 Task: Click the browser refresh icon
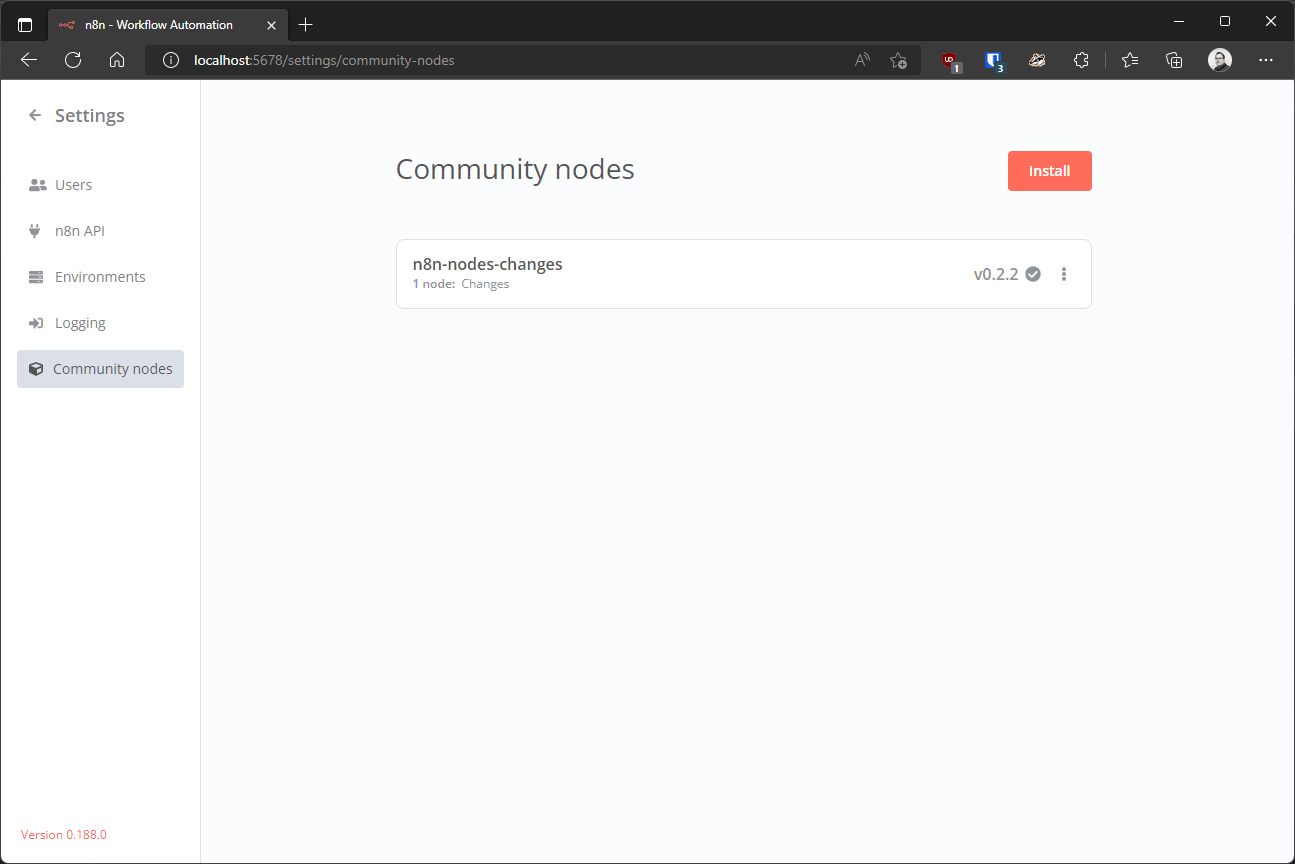[73, 60]
